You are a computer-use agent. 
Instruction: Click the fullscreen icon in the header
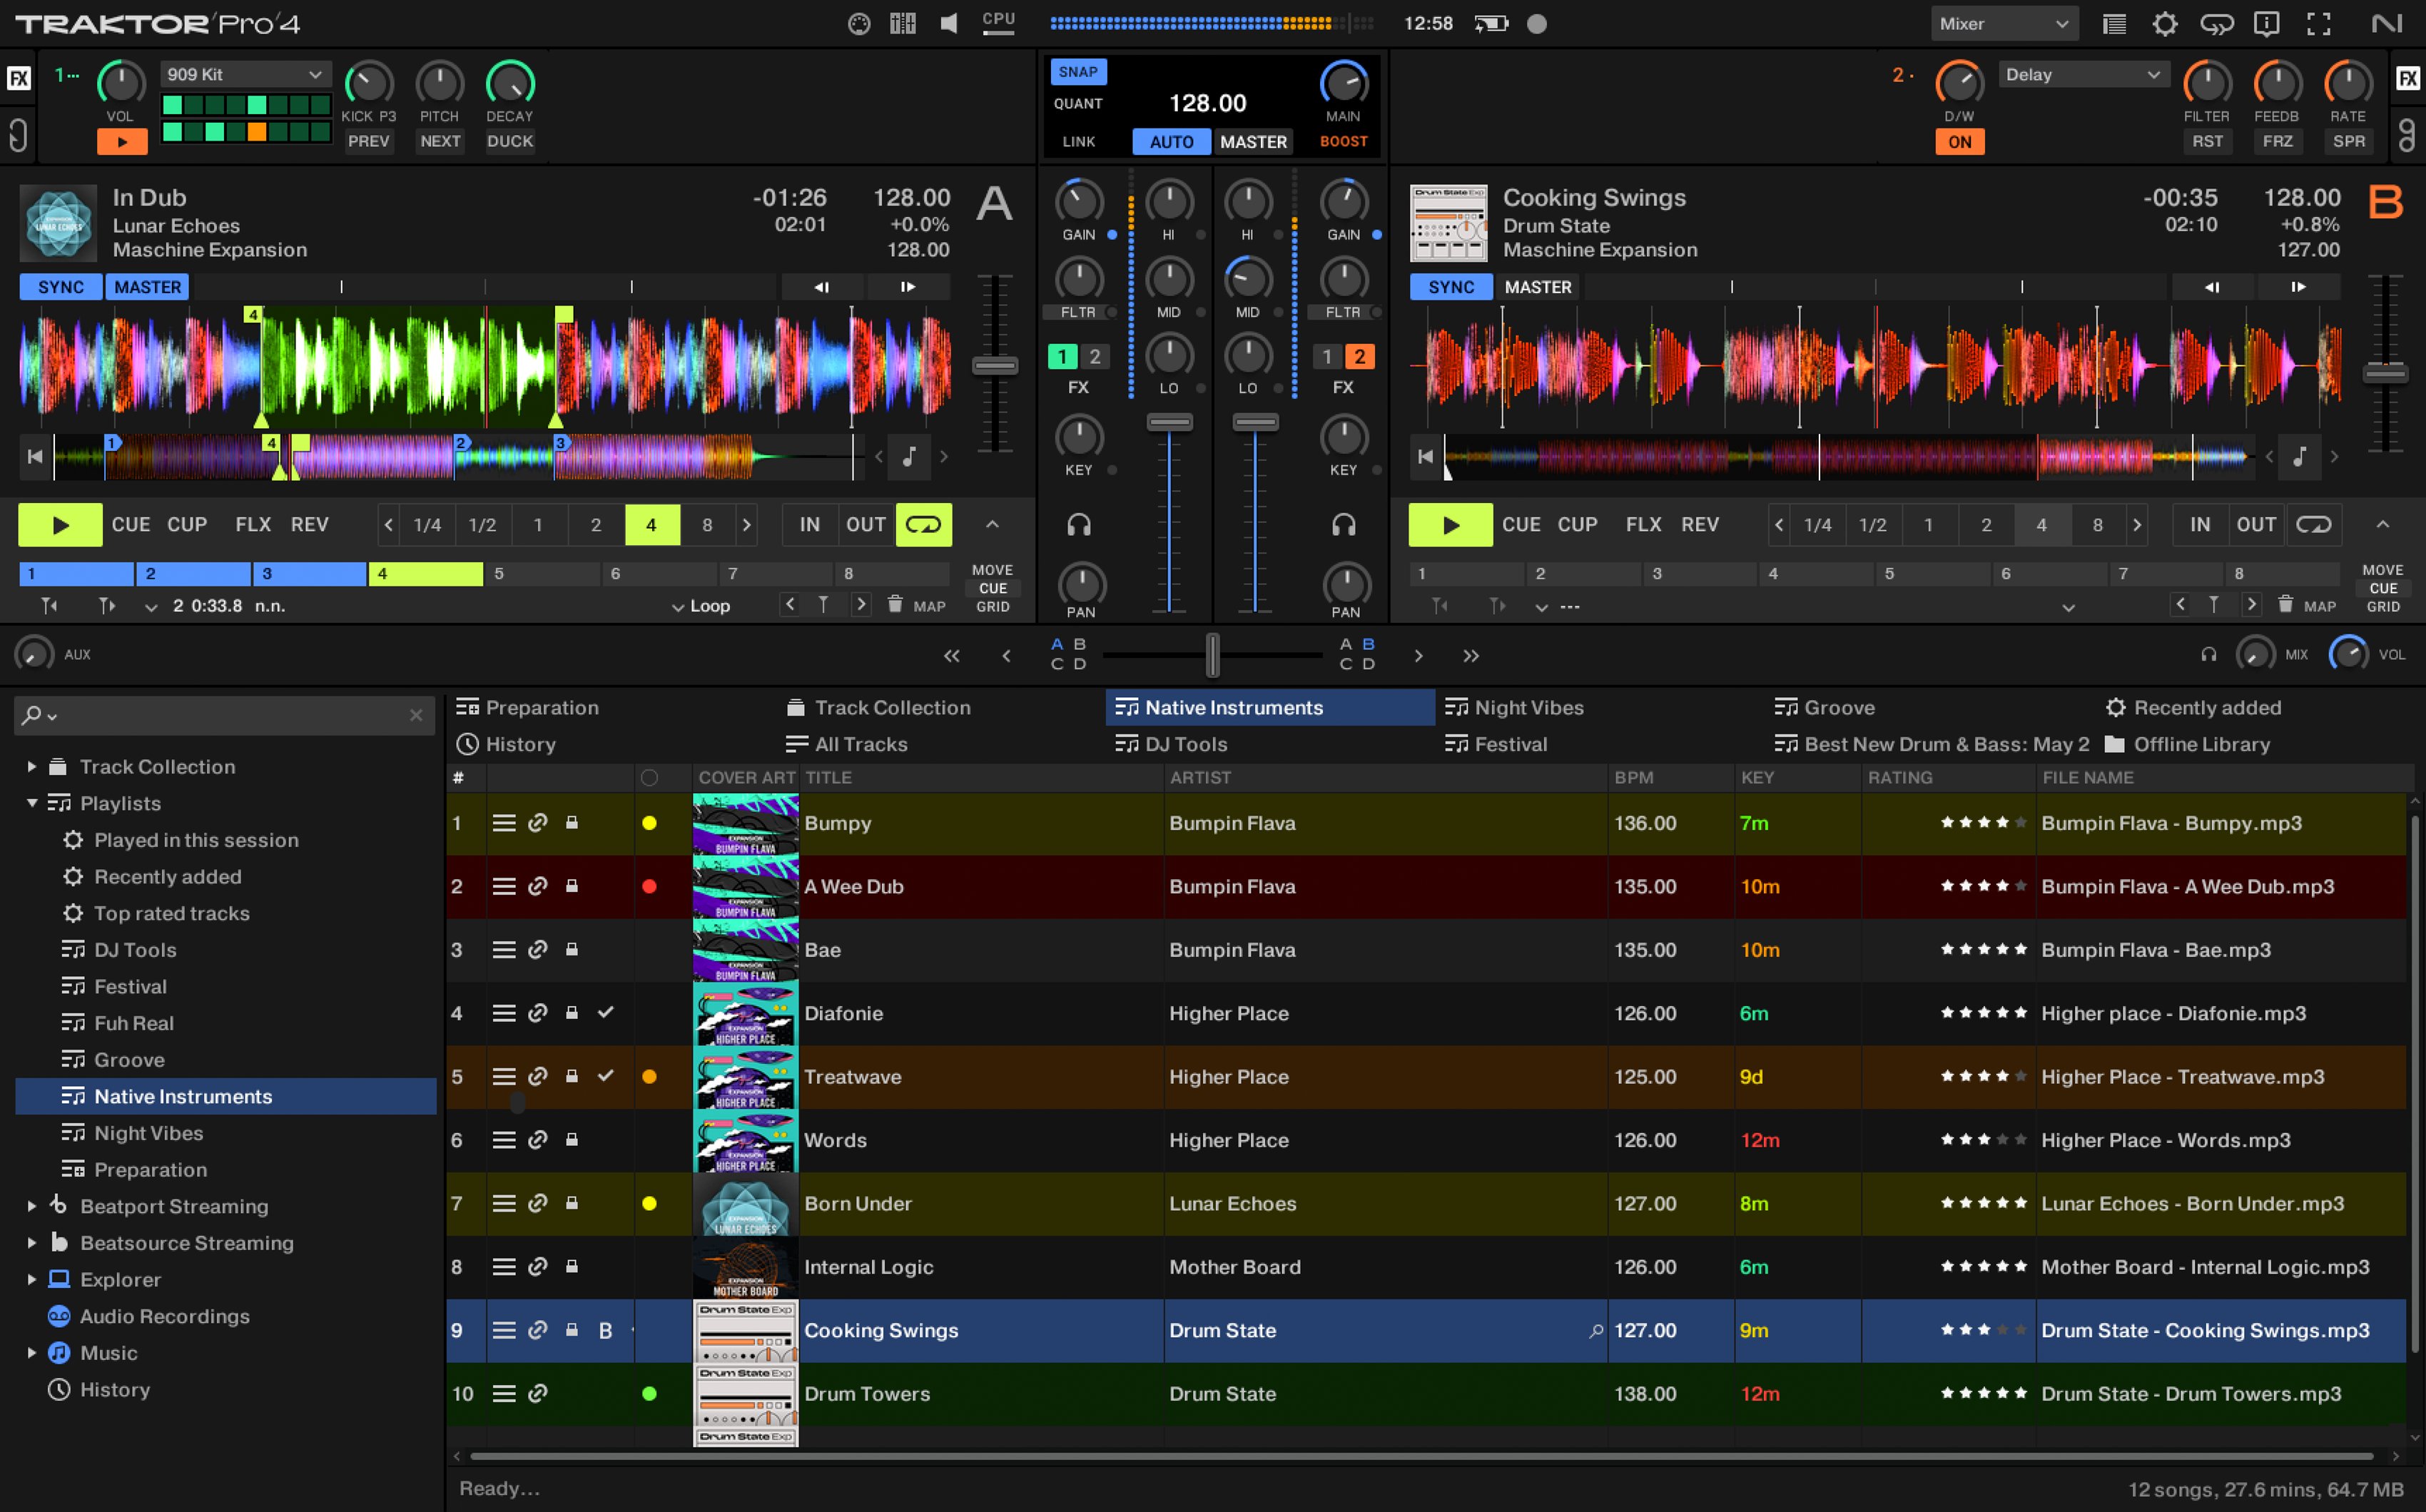2319,23
